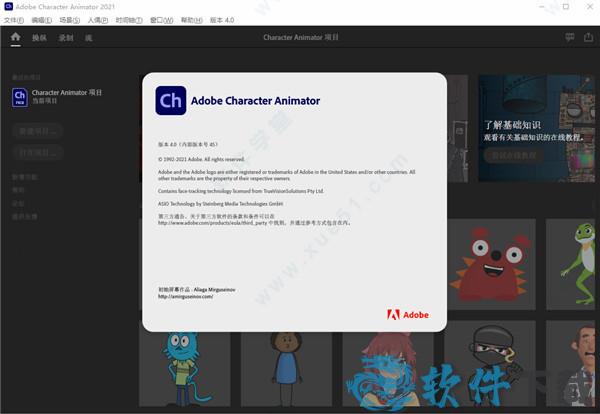The image size is (600, 414).
Task: Switch to the 流 (Stream) workspace tab
Action: click(x=89, y=37)
